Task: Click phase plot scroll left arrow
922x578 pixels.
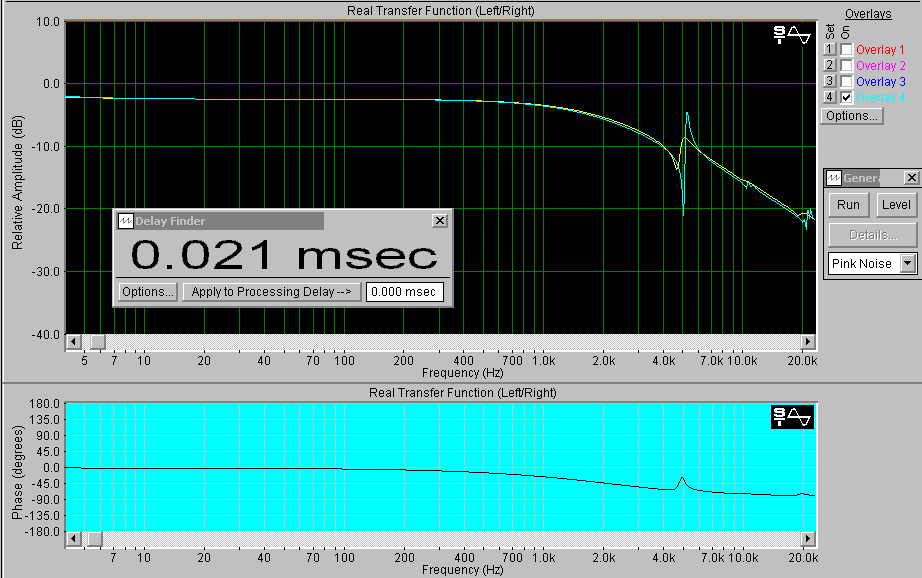Action: point(73,539)
